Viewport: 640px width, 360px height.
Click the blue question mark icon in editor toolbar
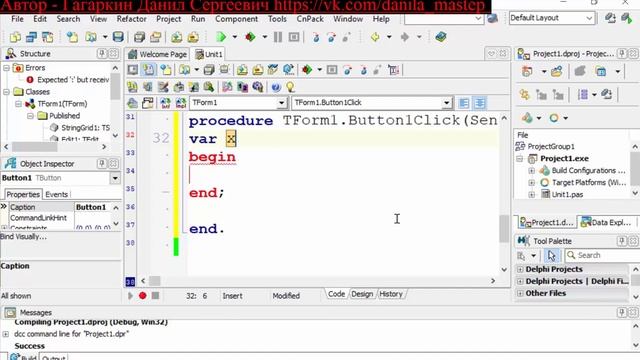pyautogui.click(x=276, y=87)
